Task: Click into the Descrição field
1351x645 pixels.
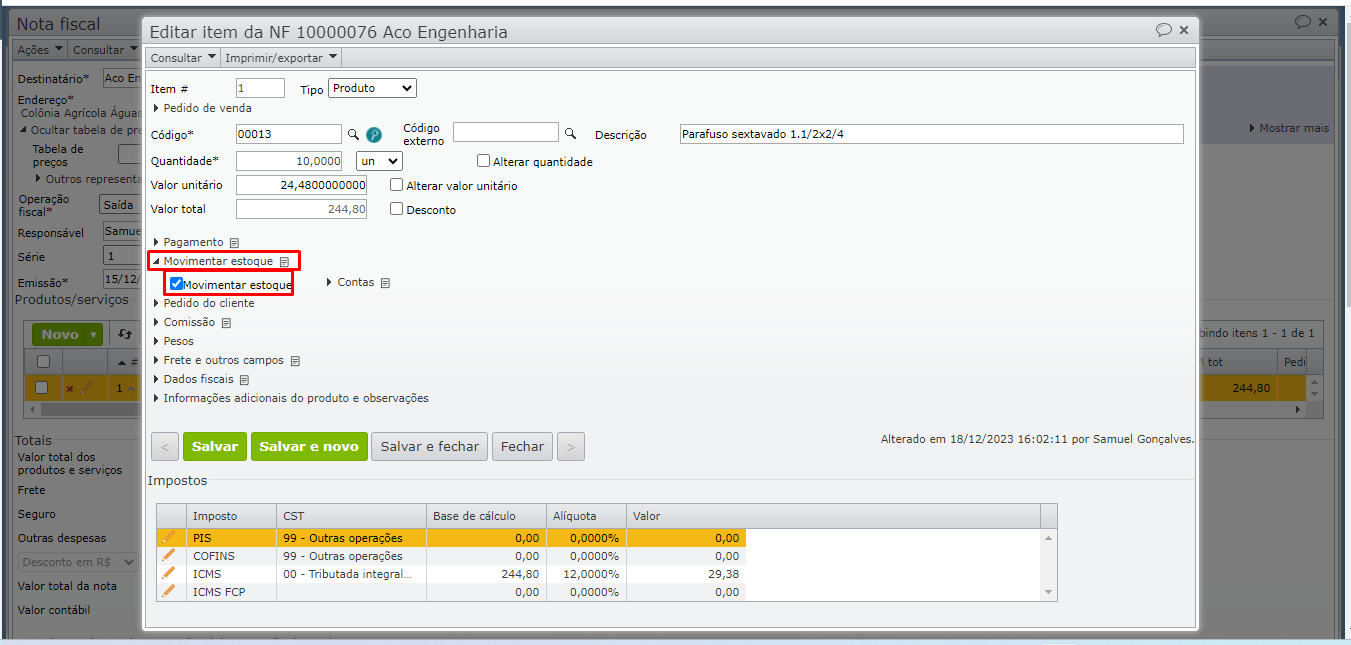Action: 930,134
